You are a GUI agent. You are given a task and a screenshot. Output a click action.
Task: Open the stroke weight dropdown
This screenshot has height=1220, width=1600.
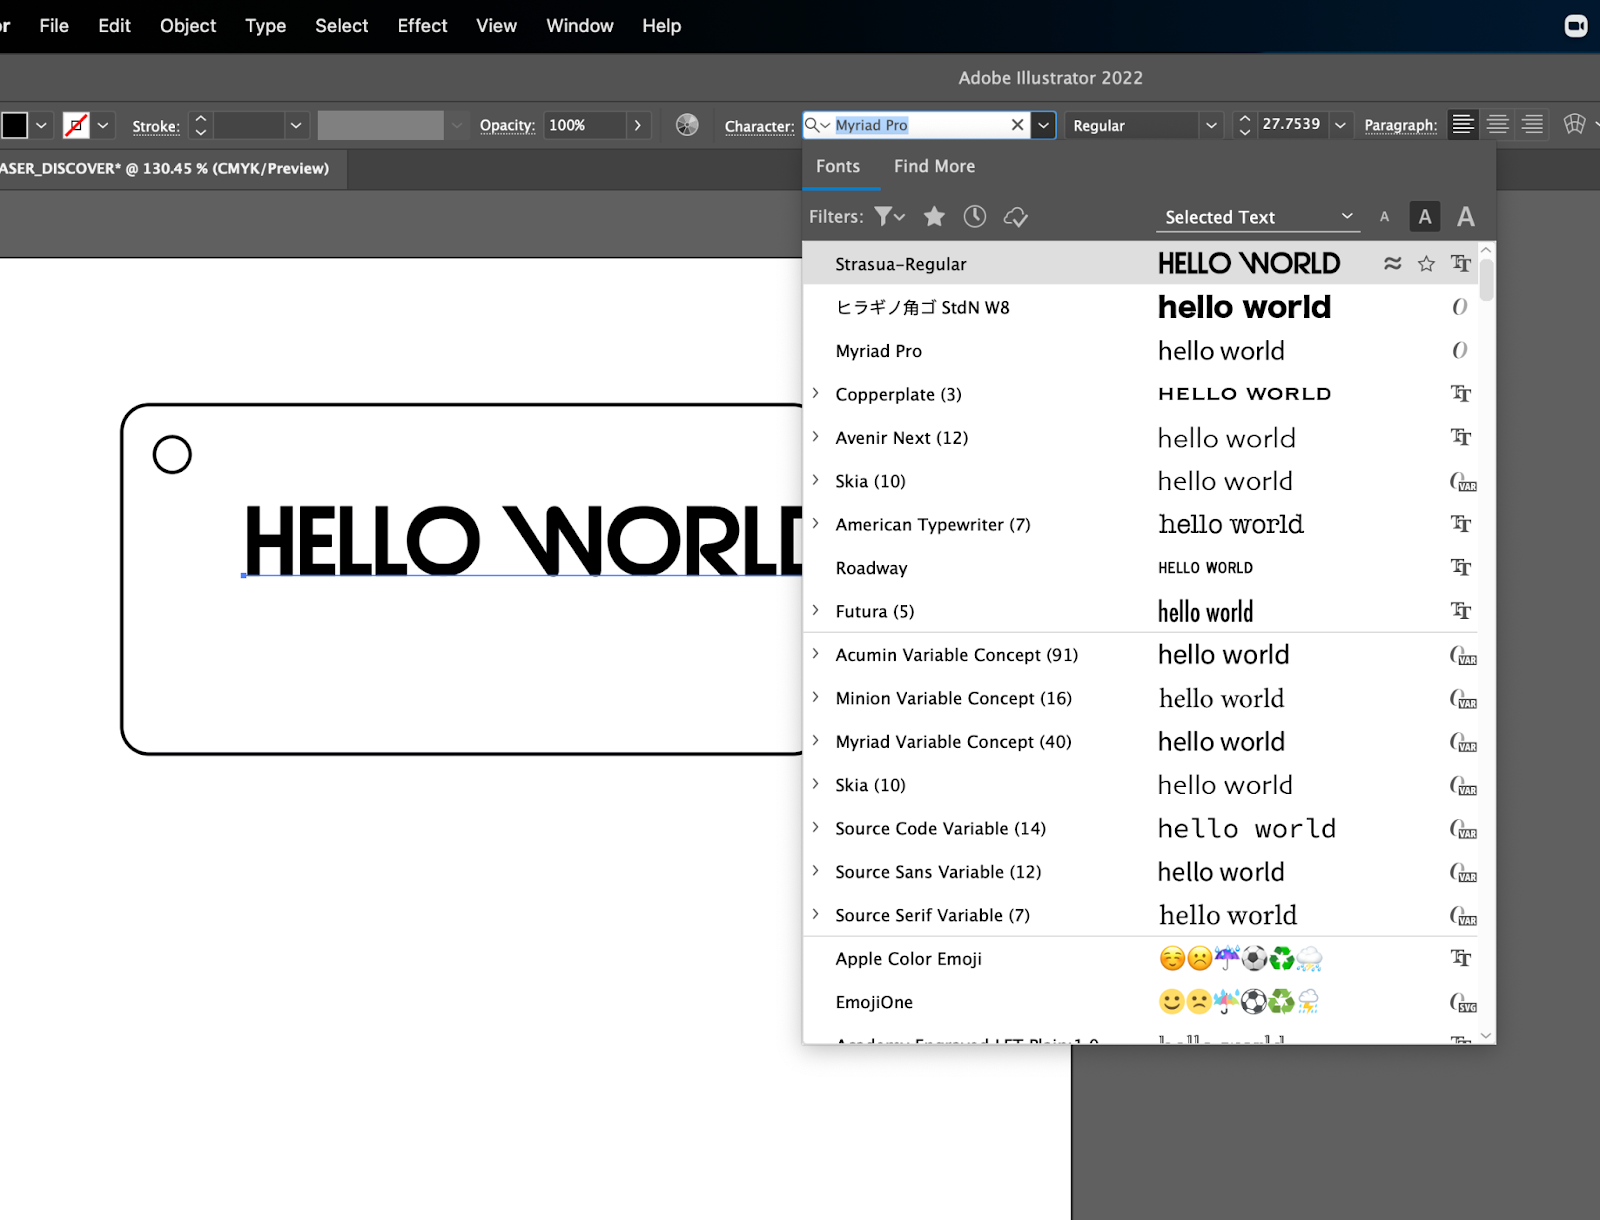296,126
